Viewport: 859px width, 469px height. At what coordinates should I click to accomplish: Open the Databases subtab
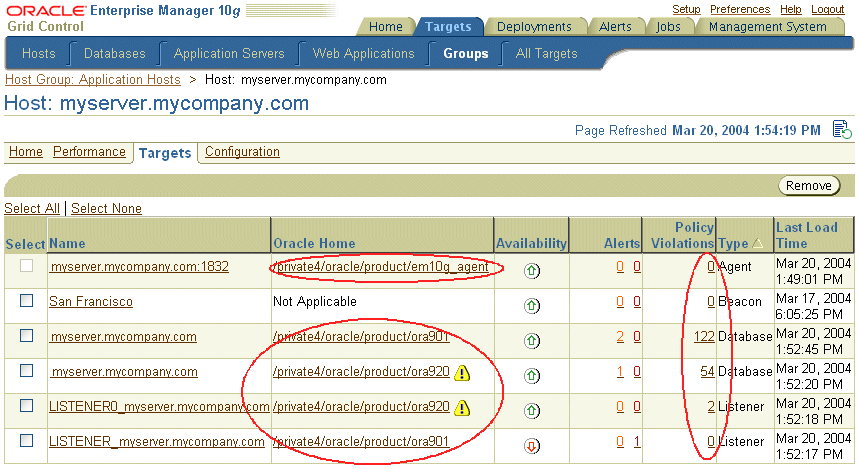[x=114, y=54]
